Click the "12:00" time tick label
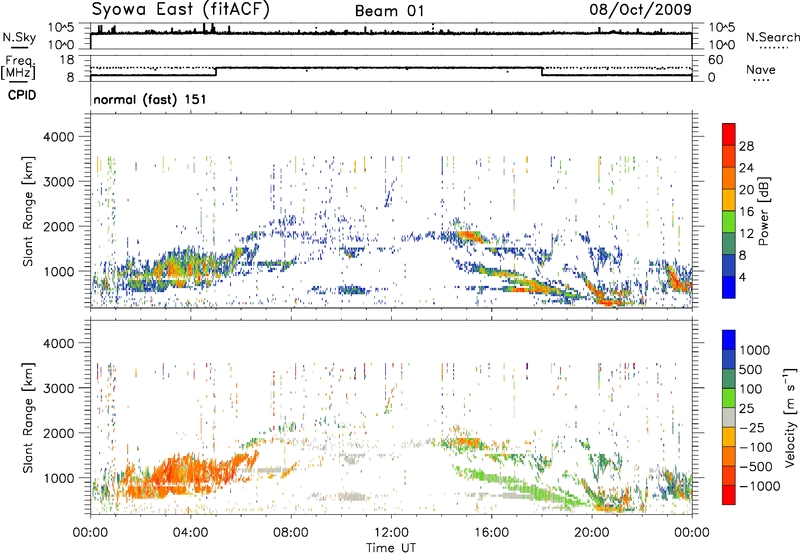The height and width of the screenshot is (554, 800). (391, 533)
